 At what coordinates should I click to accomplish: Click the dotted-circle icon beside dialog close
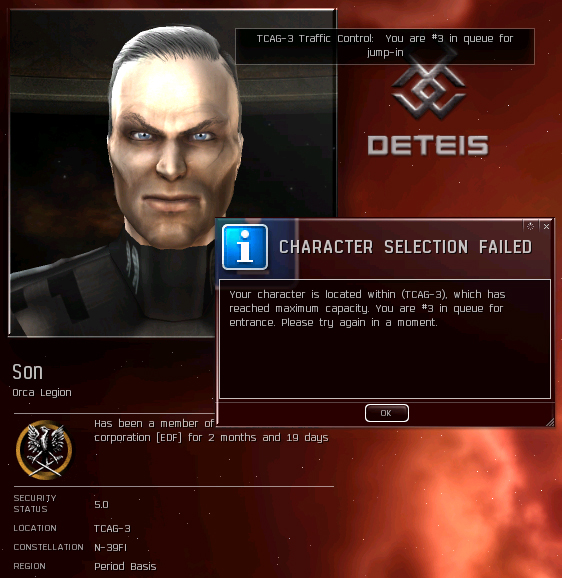530,226
